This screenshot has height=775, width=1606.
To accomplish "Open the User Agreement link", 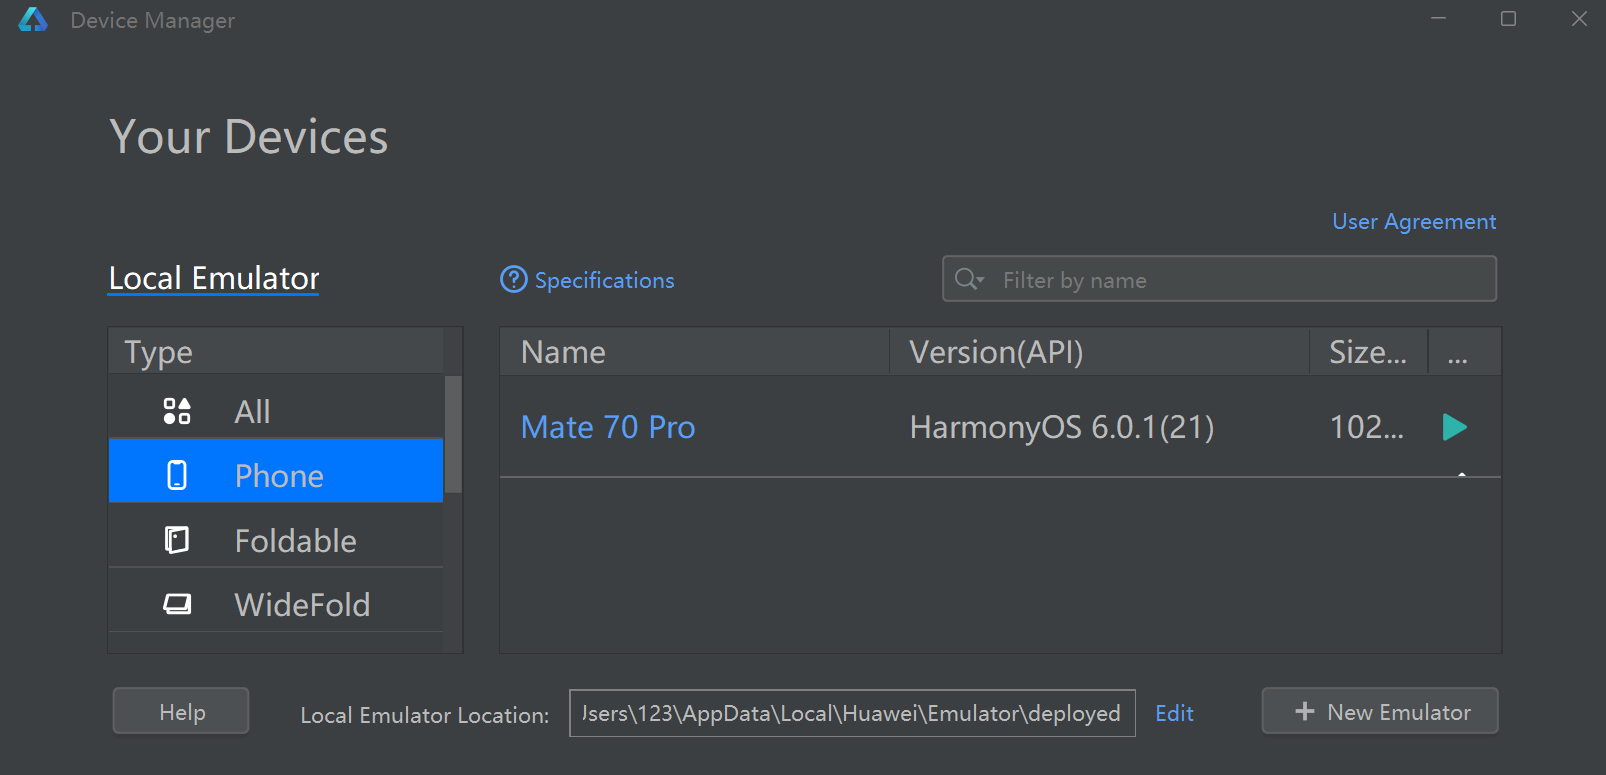I will pyautogui.click(x=1414, y=221).
